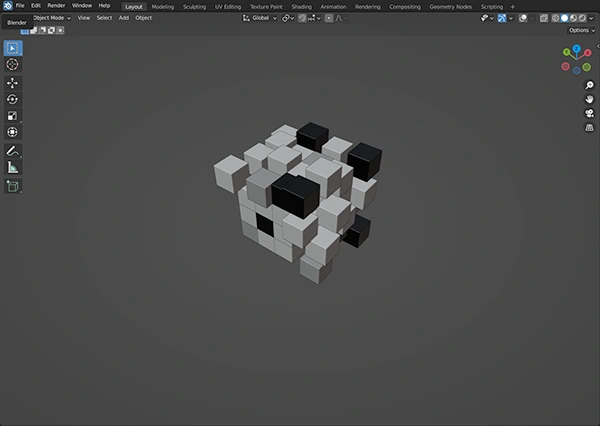Image resolution: width=600 pixels, height=426 pixels.
Task: Open the viewport Object menu
Action: click(143, 18)
